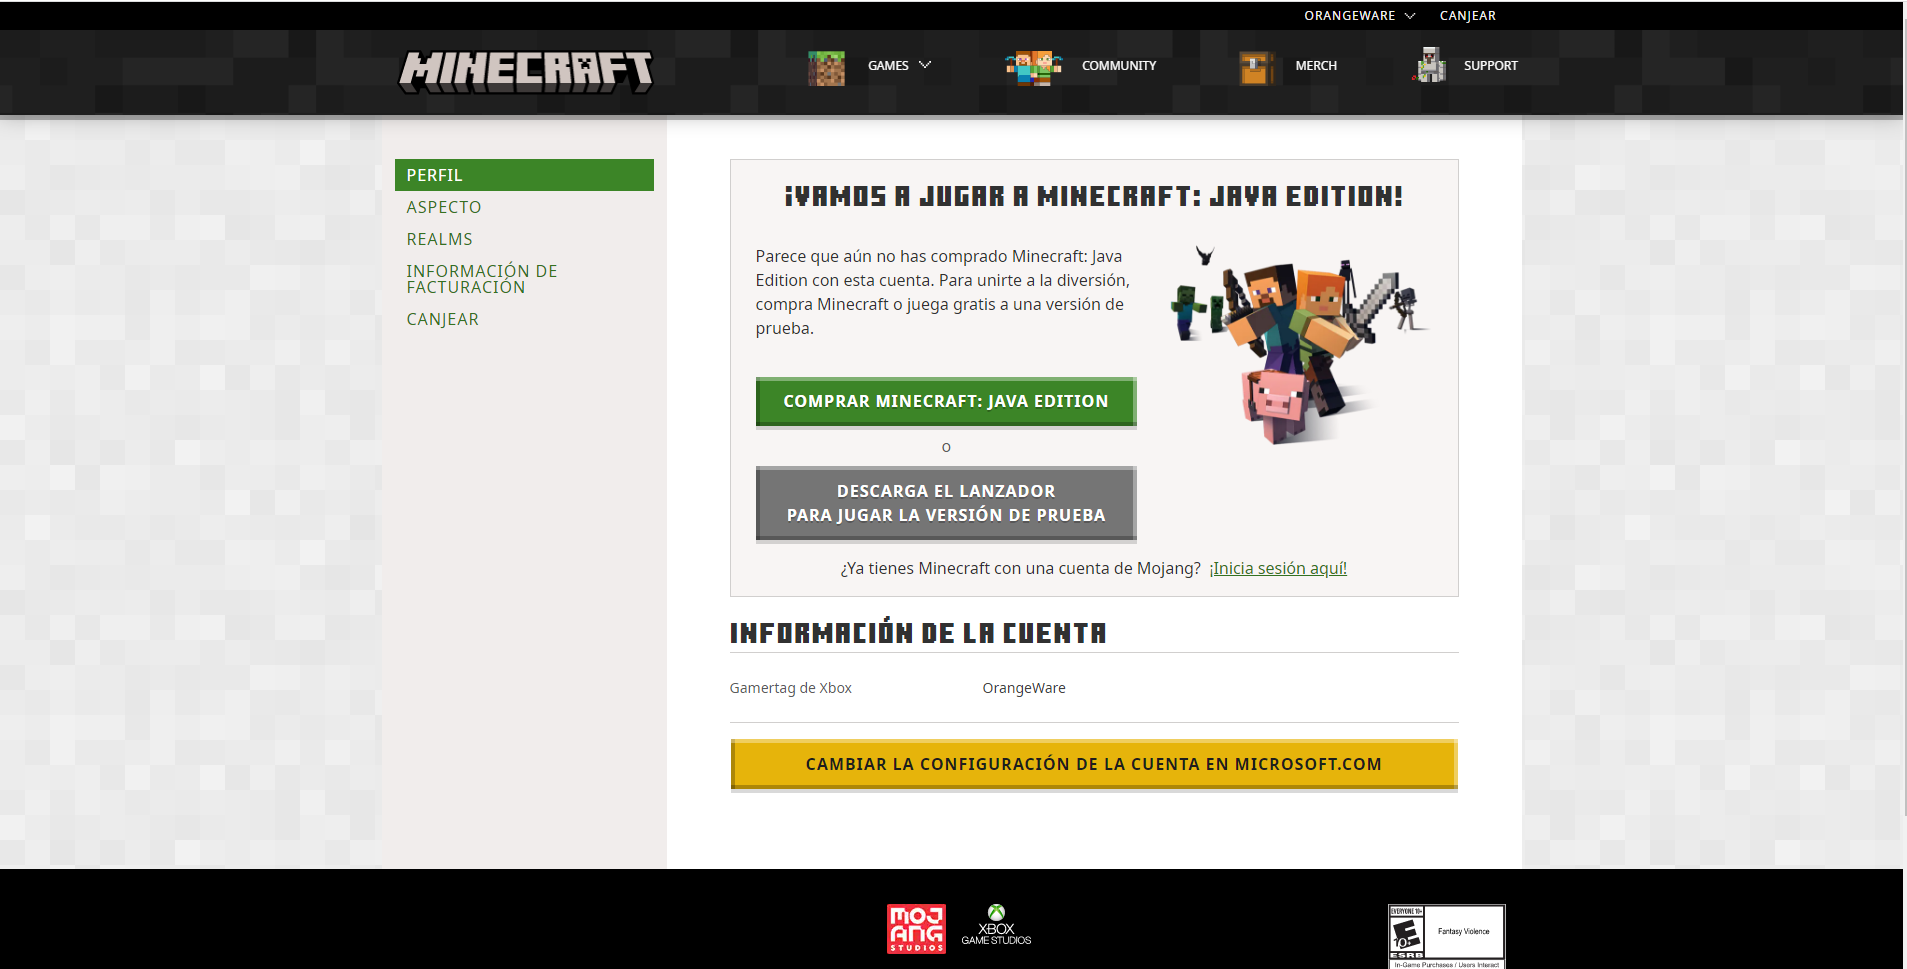Open REALMS in the sidebar
This screenshot has height=969, width=1907.
(x=439, y=239)
